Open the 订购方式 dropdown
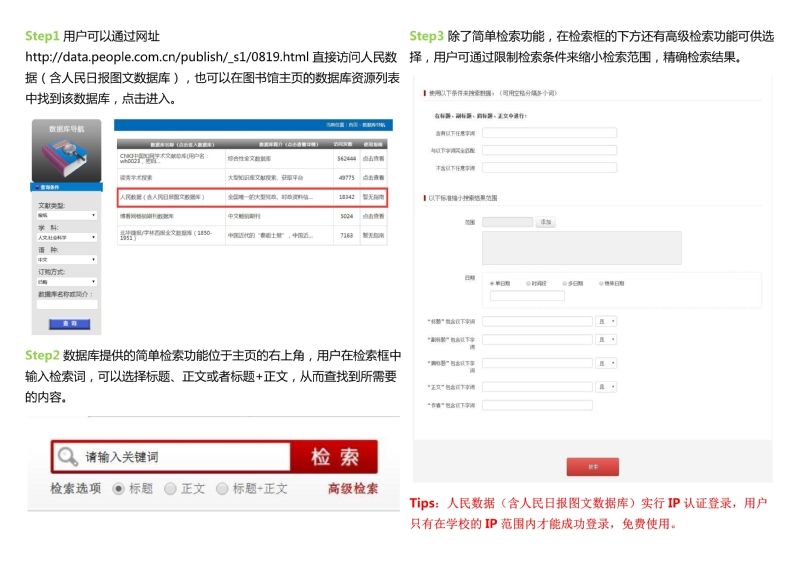 pos(67,282)
